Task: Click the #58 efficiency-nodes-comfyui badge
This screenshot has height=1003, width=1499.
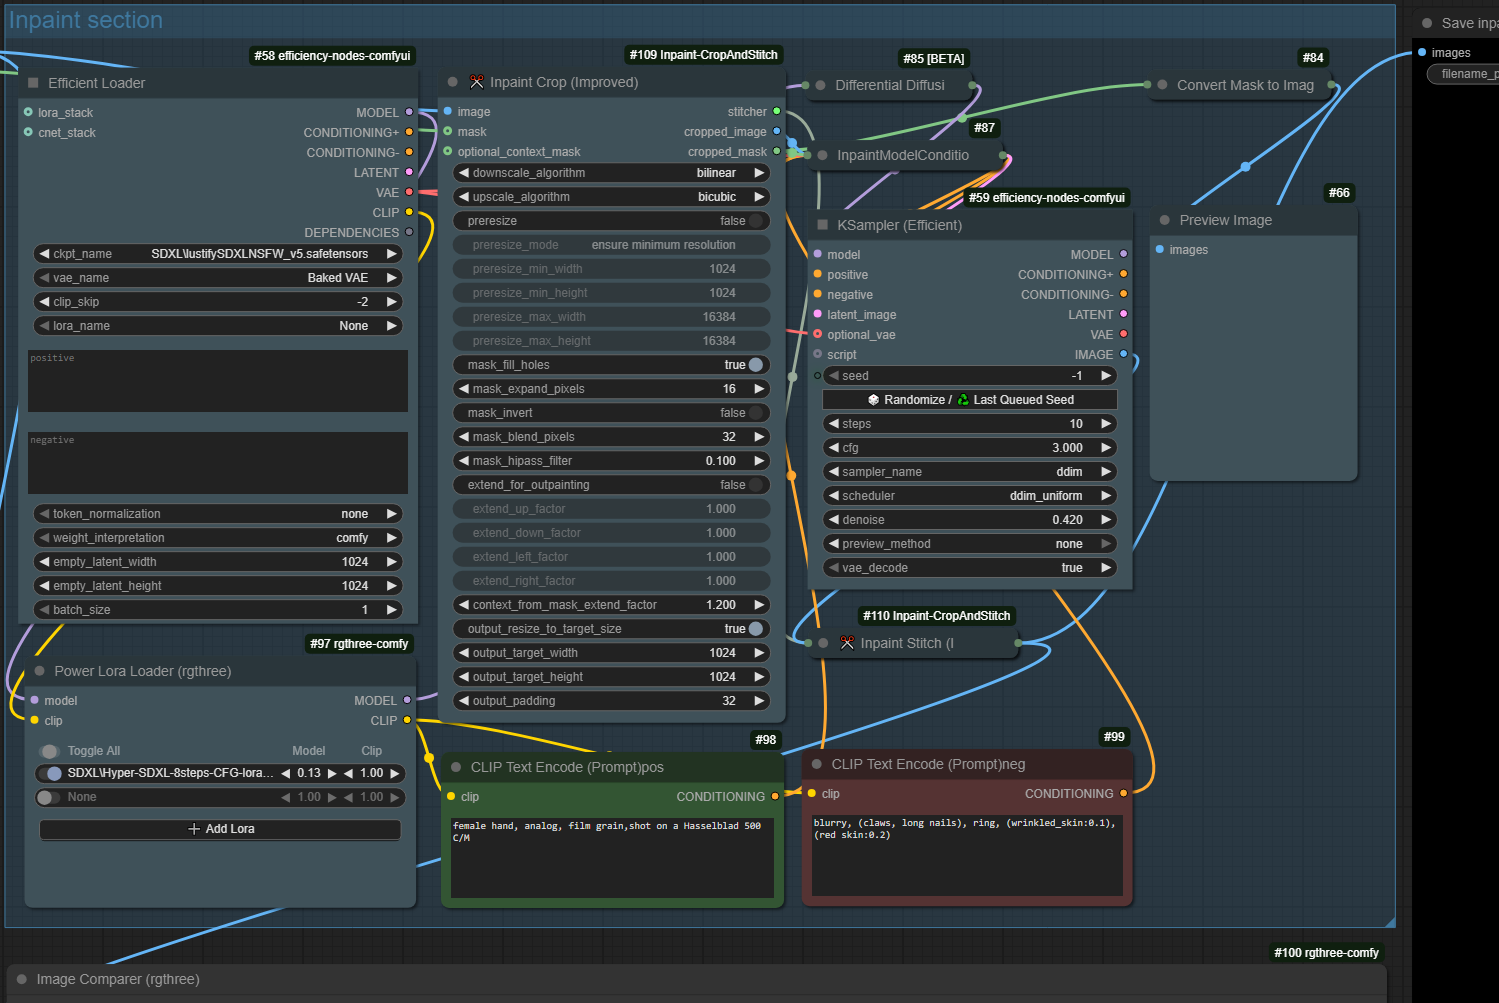Action: click(332, 56)
